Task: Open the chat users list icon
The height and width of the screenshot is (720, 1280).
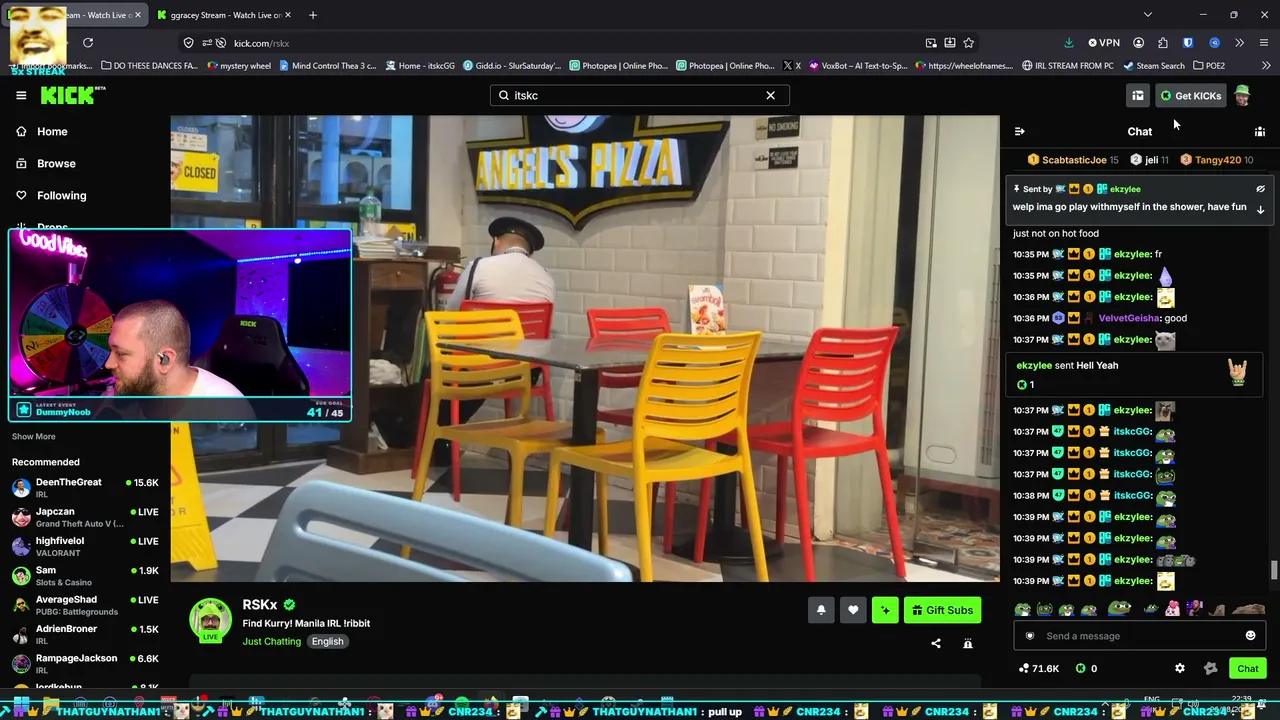Action: click(1260, 131)
